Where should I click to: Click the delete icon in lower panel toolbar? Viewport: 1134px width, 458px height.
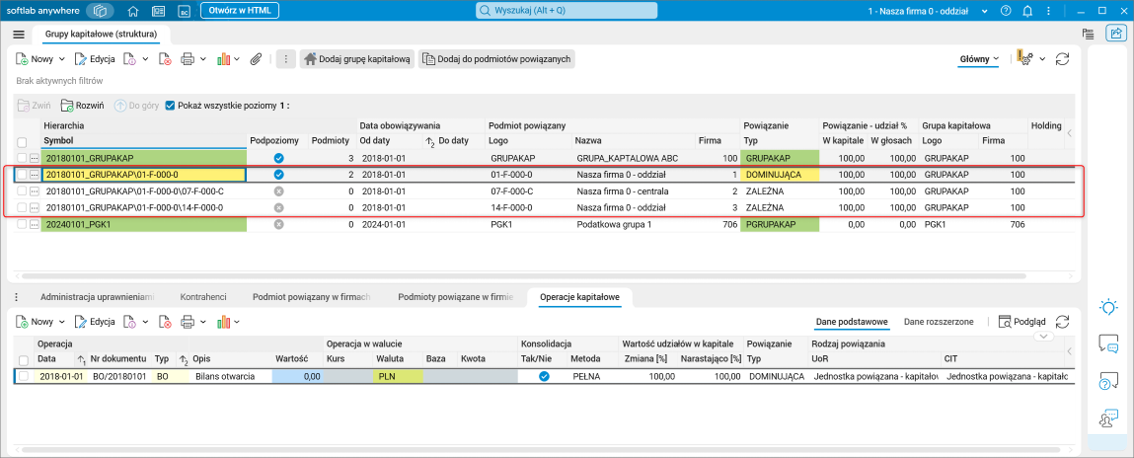[x=164, y=321]
